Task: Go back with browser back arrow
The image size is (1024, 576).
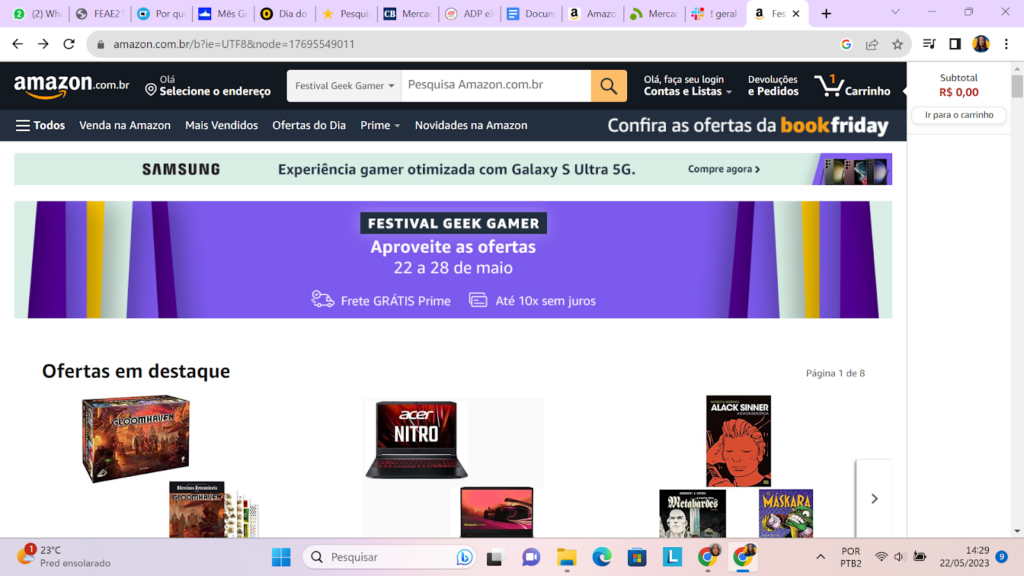Action: [18, 44]
